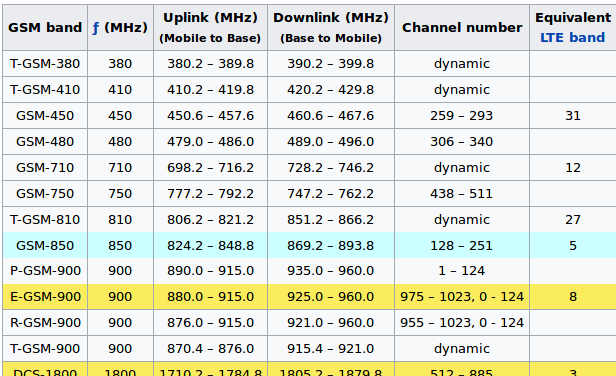Open the ƒ frequency link in header

[95, 28]
